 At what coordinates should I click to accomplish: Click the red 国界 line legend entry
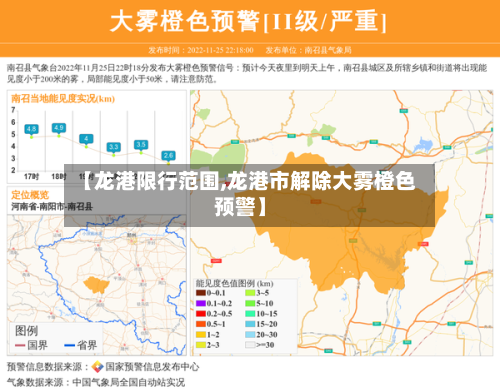31,345
